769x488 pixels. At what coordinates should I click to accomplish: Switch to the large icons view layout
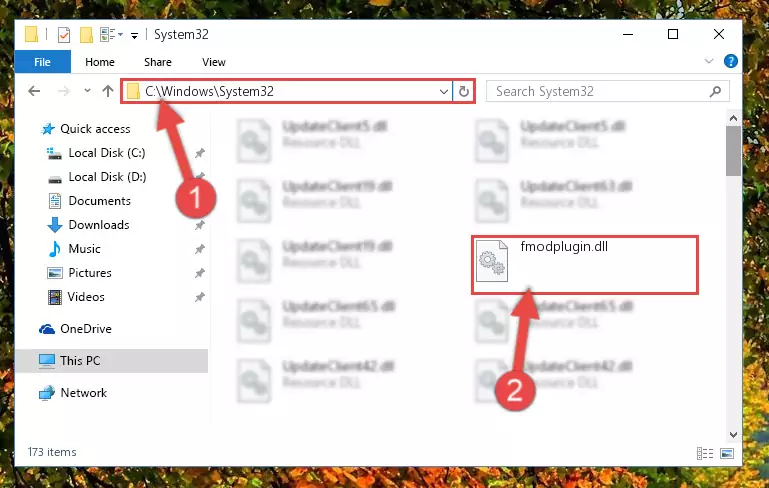tap(727, 453)
